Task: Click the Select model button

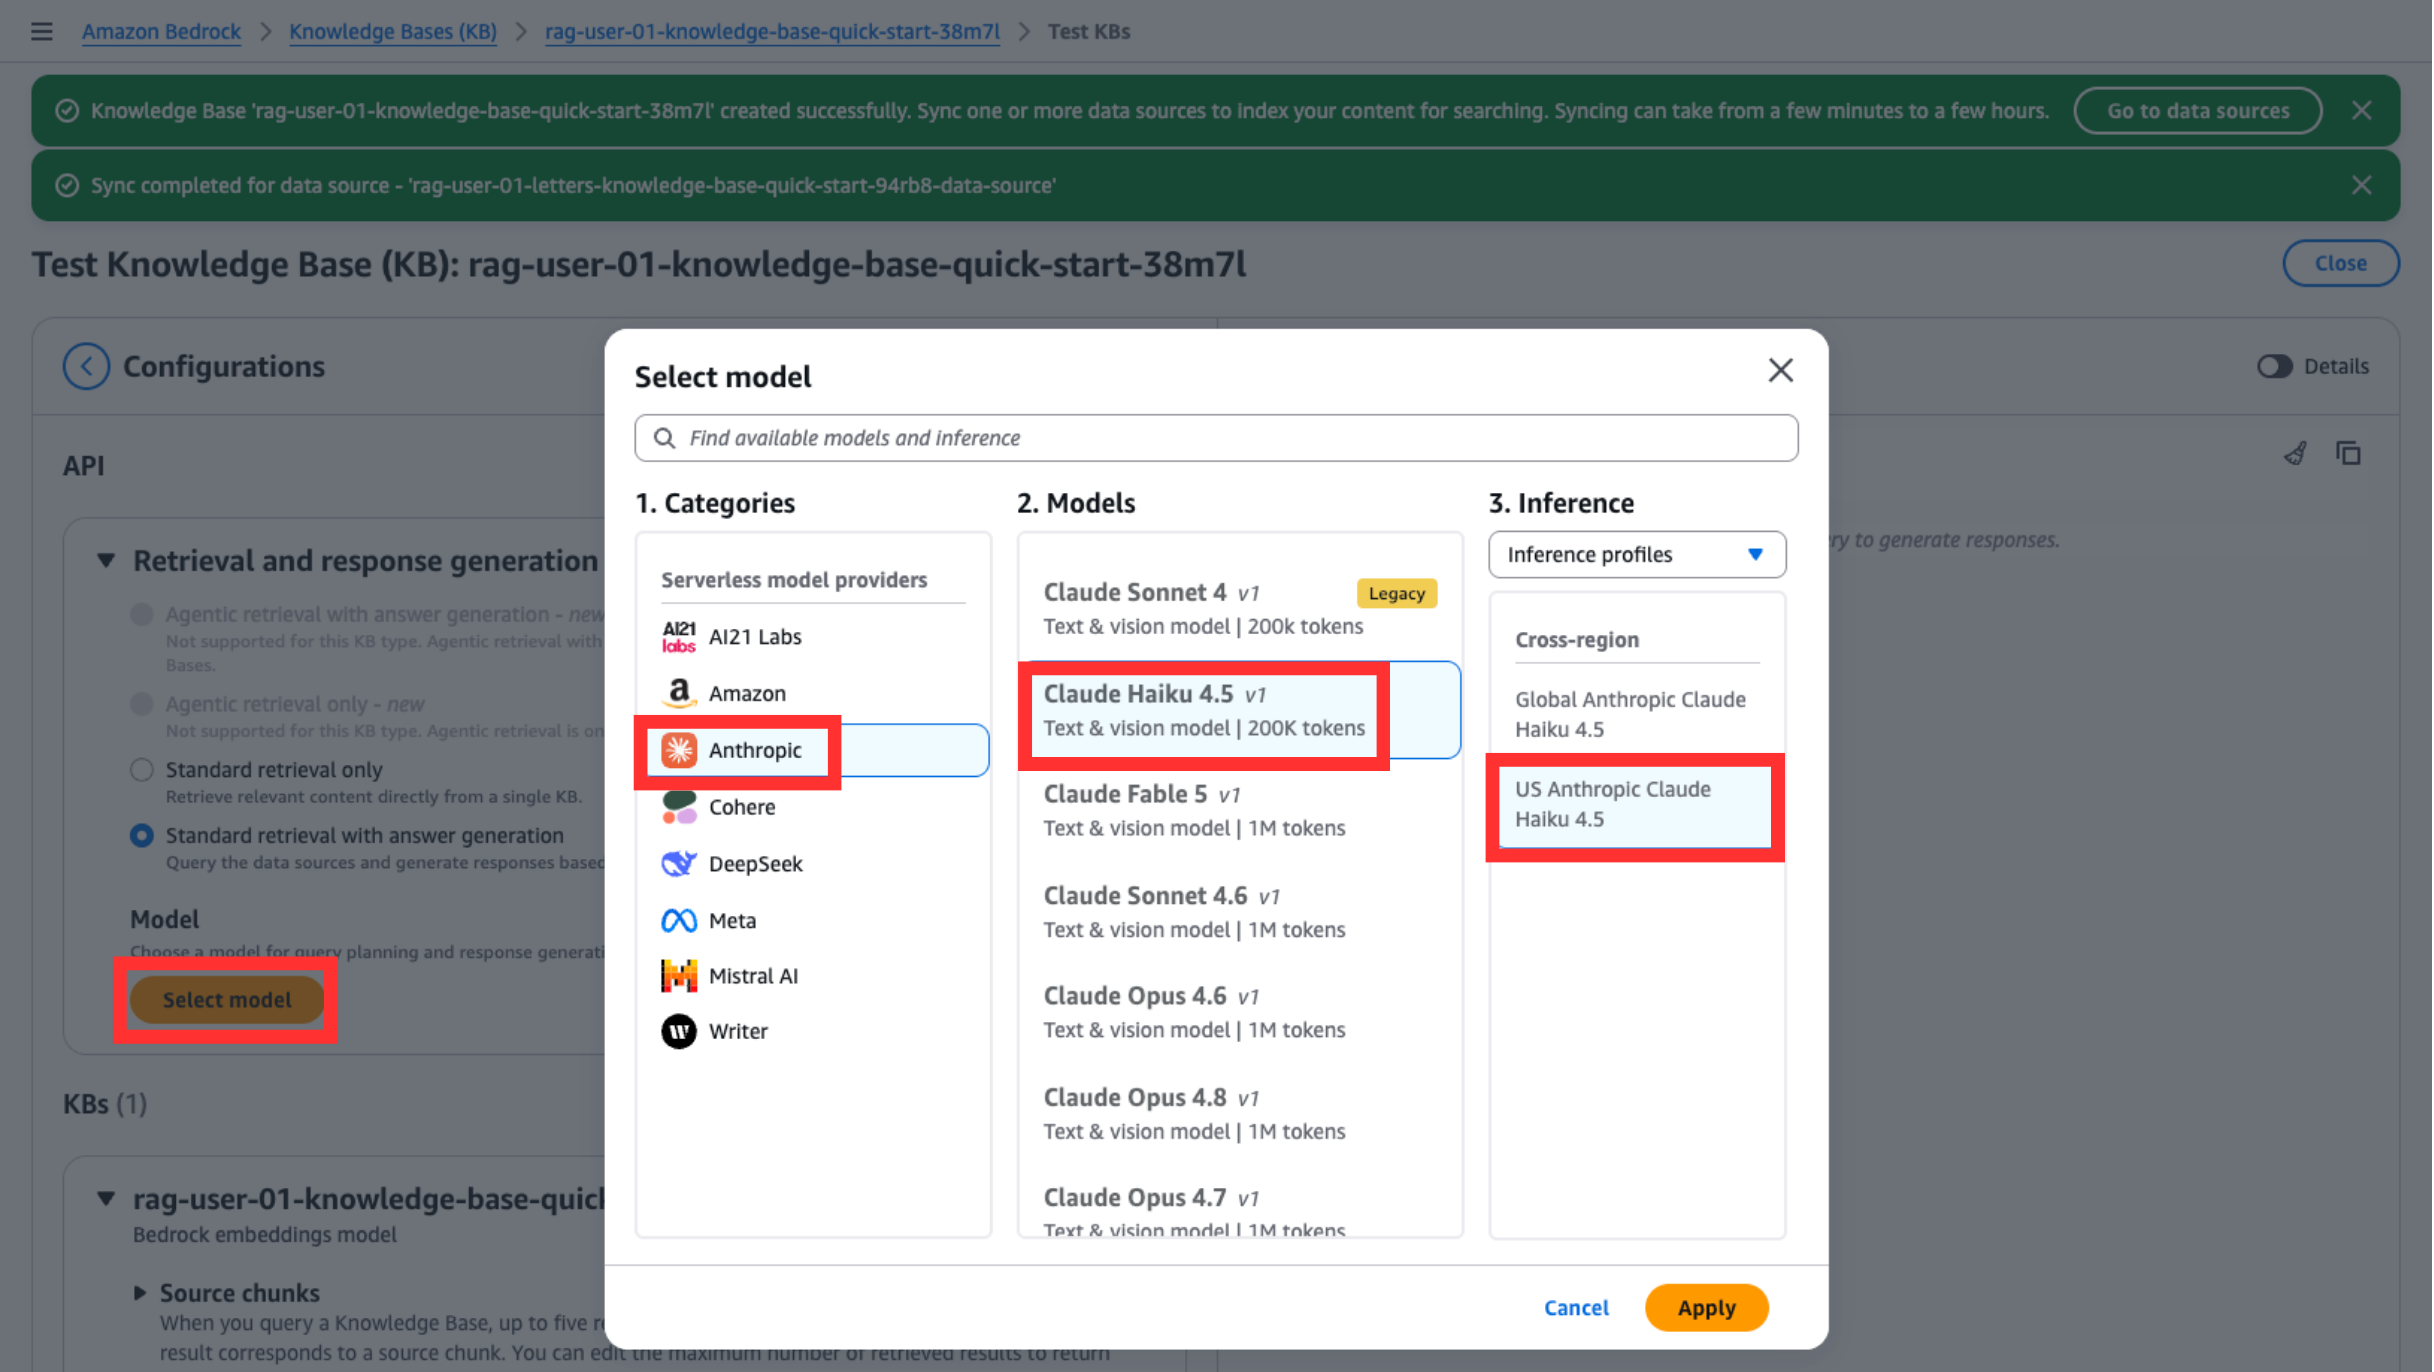Action: (x=227, y=1000)
